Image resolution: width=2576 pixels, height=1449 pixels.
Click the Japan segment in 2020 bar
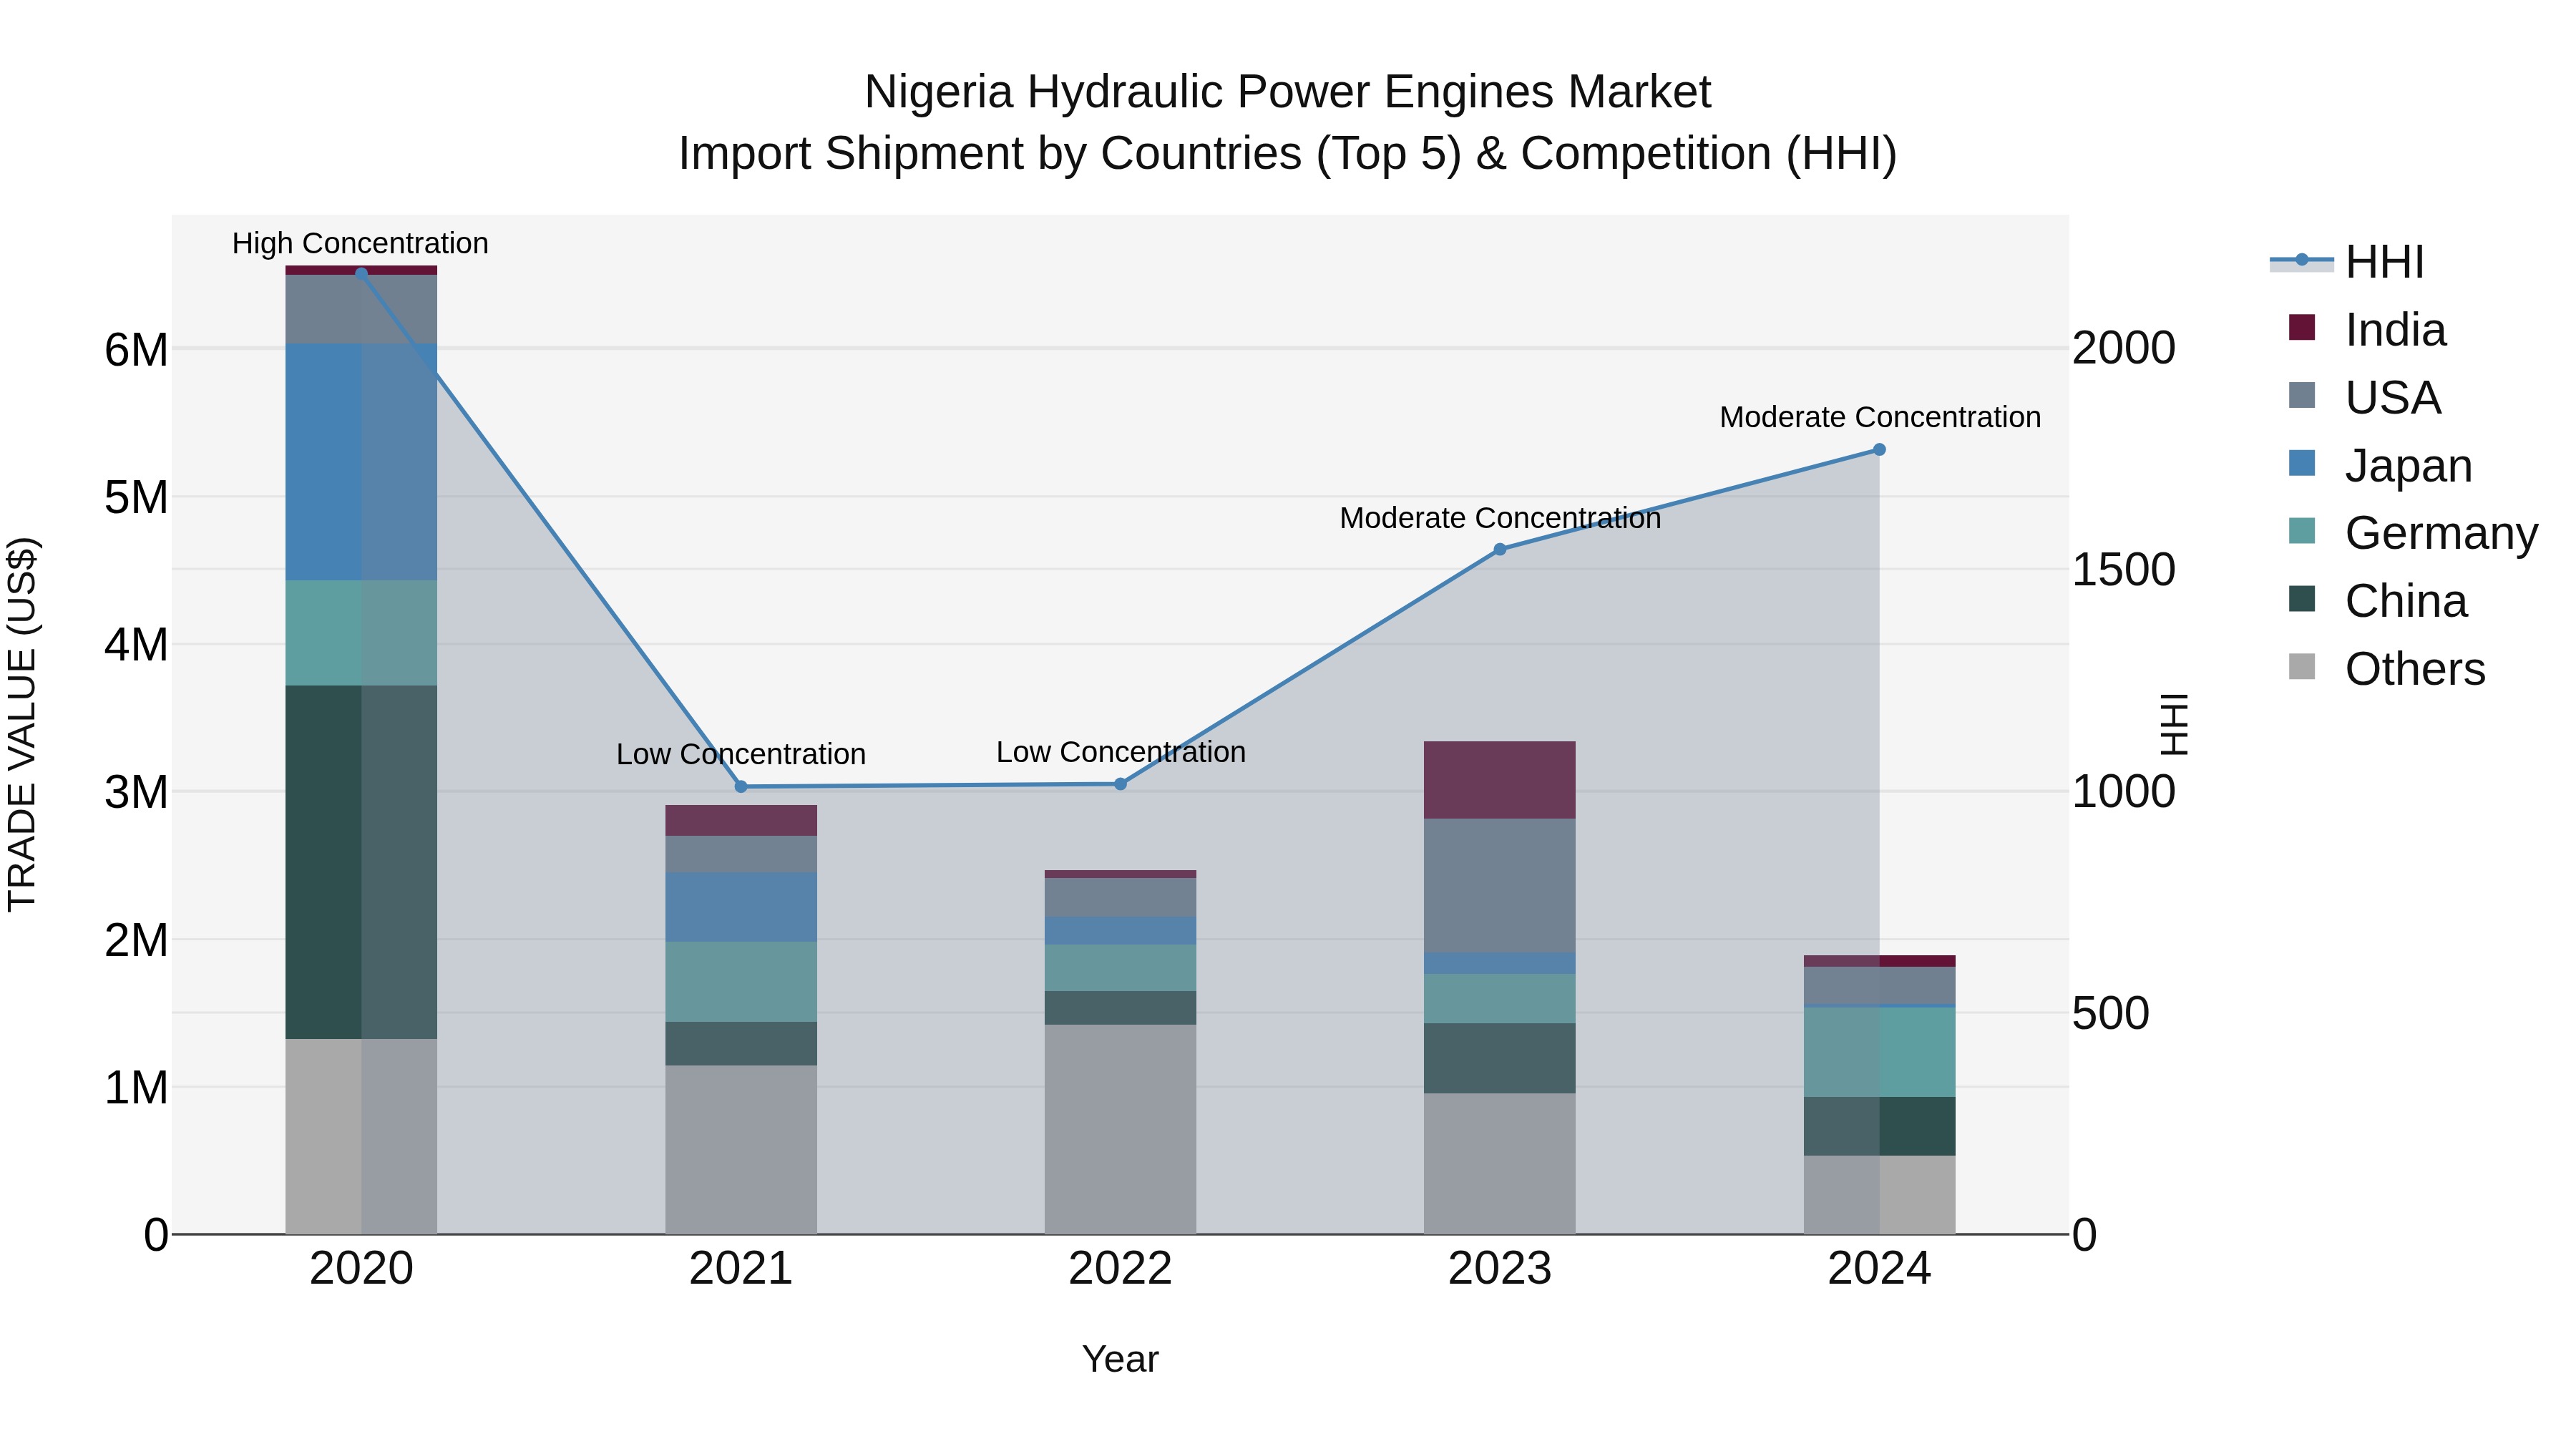point(361,462)
